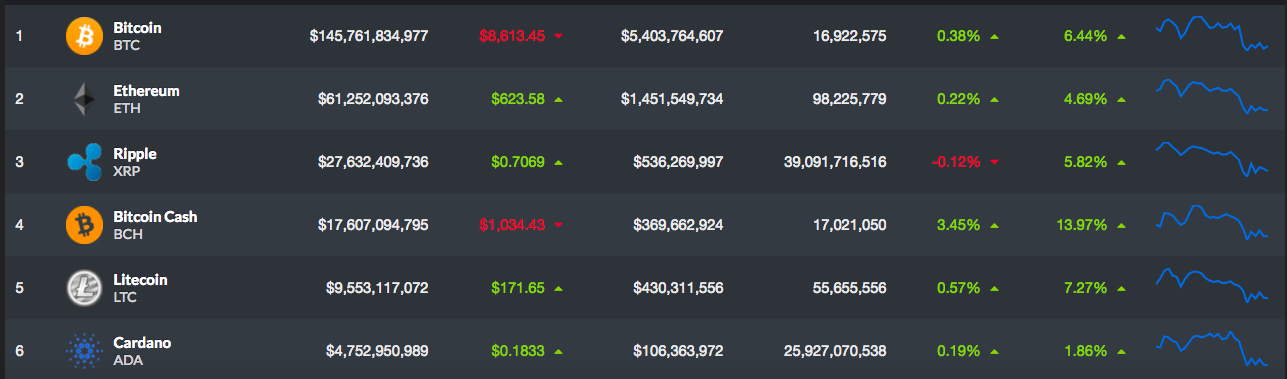The height and width of the screenshot is (379, 1287).
Task: Click the Bitcoin orange logo icon
Action: (x=84, y=36)
